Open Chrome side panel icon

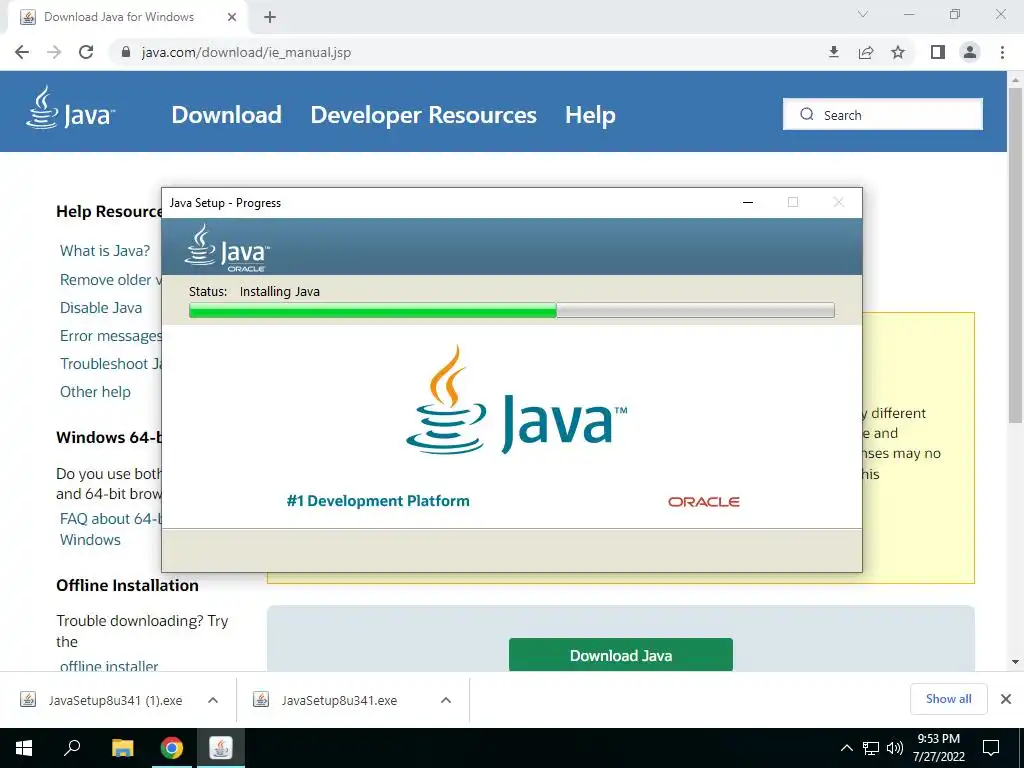point(938,52)
